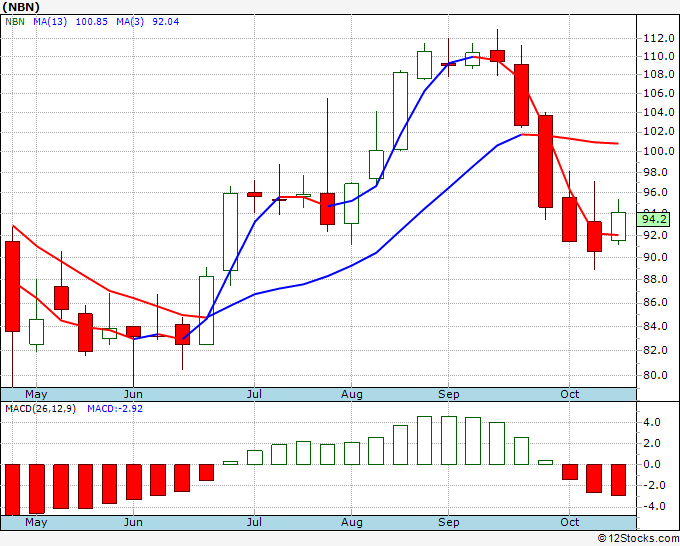Click the tallest green MACD bar at Sep

tap(448, 441)
